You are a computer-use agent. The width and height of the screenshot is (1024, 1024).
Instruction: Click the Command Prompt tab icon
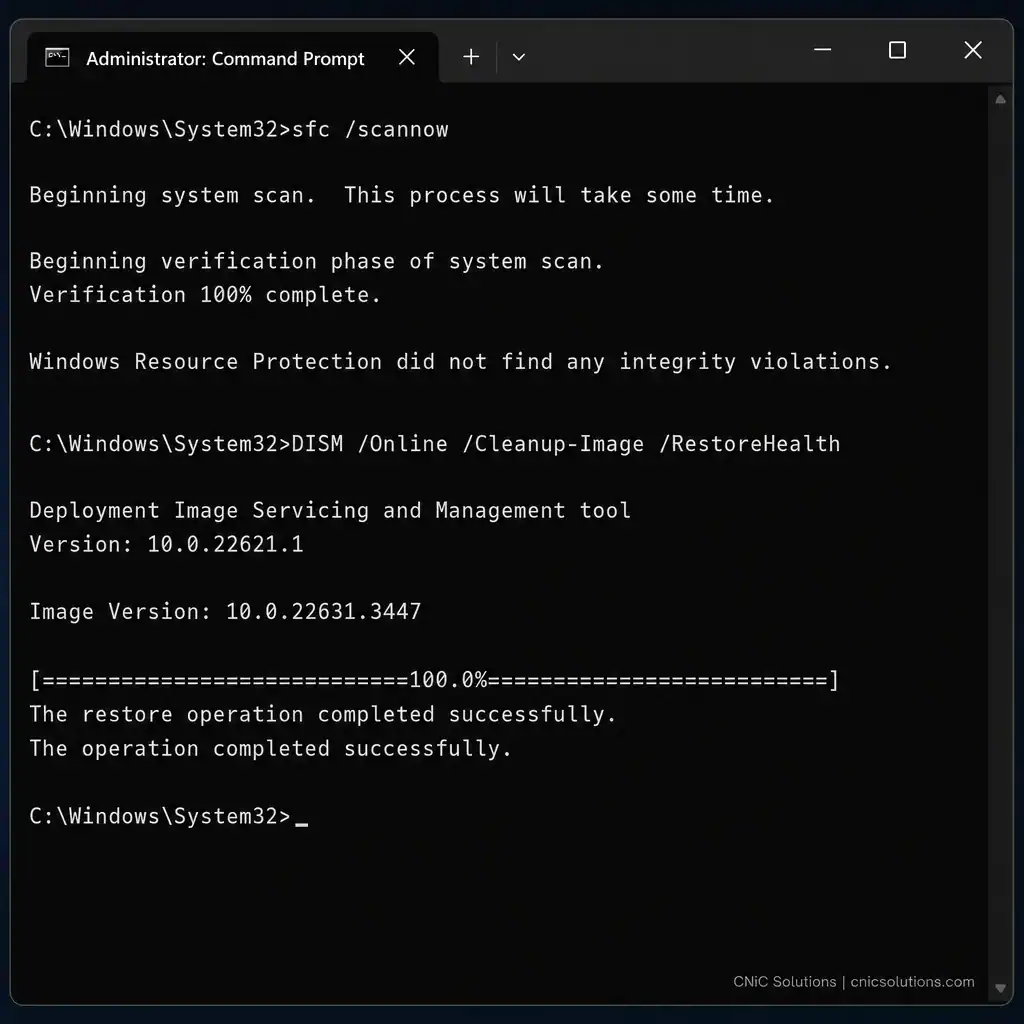57,57
